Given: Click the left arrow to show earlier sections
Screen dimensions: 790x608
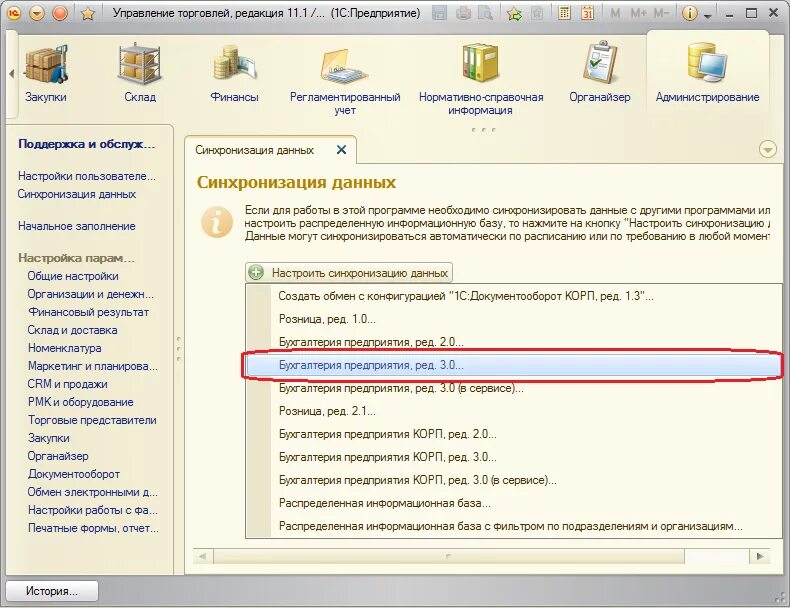Looking at the screenshot, I should [x=12, y=74].
